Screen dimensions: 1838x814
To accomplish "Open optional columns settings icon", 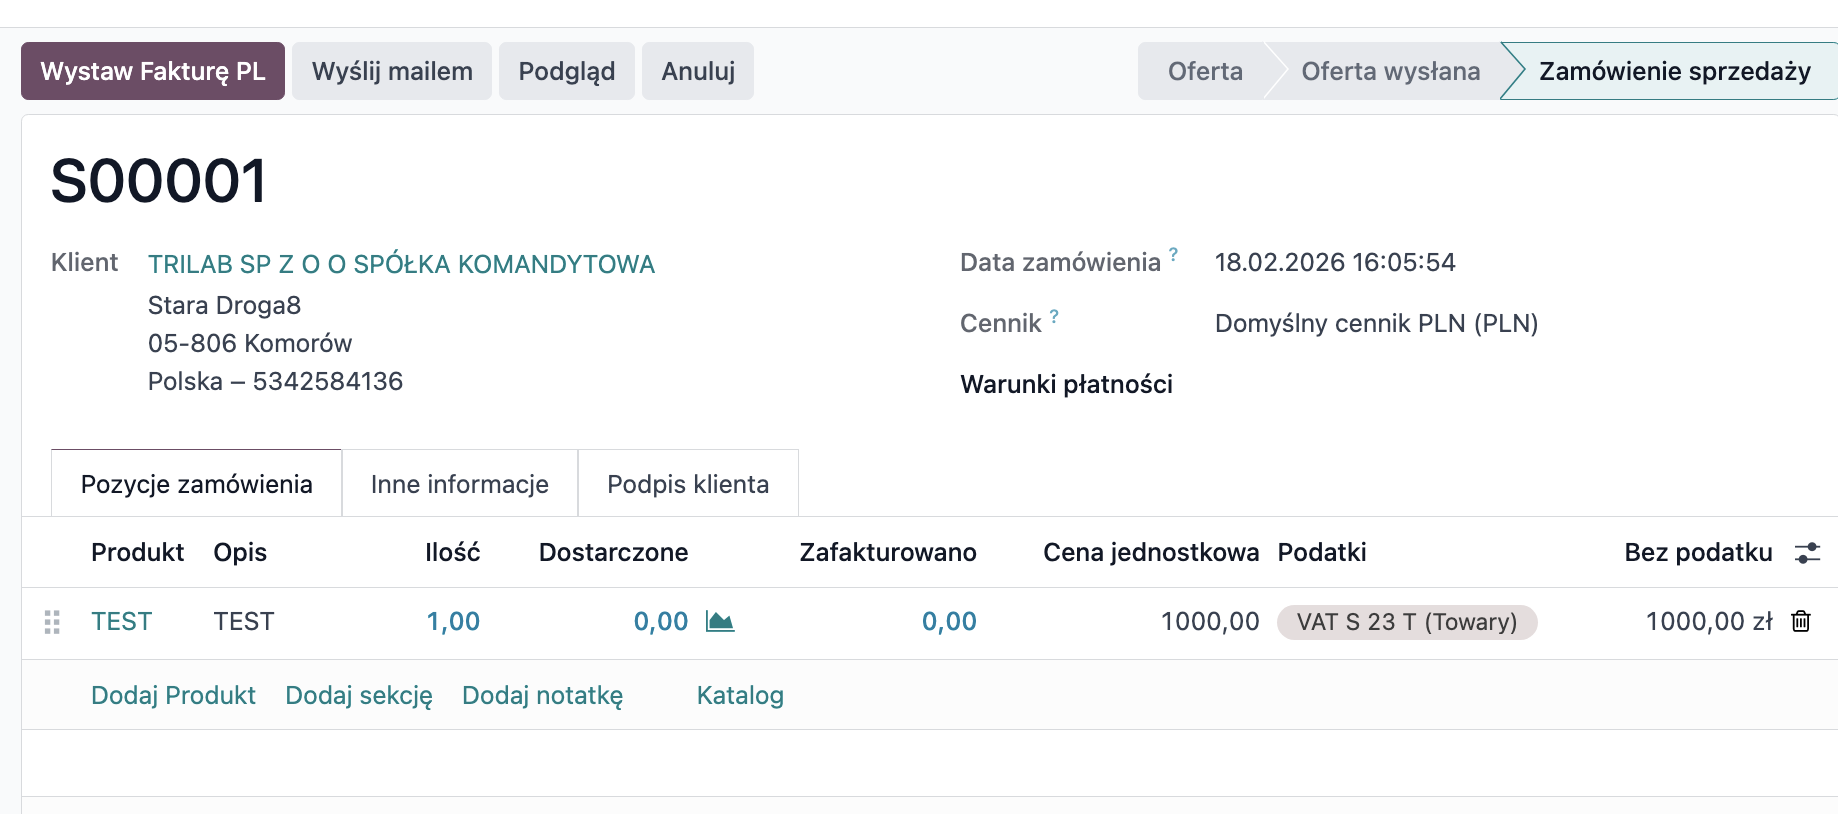I will (x=1807, y=553).
